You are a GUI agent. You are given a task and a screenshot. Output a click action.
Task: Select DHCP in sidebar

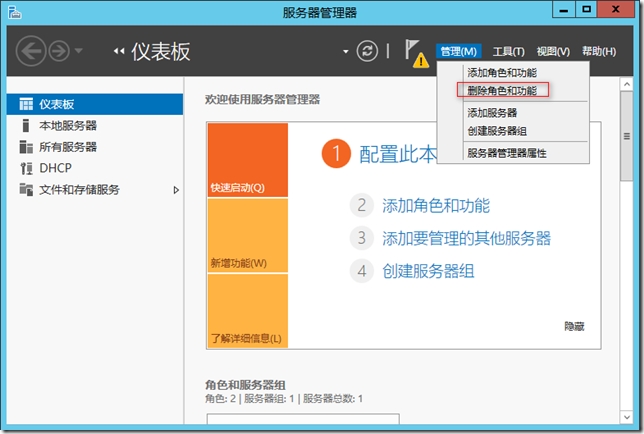coord(95,168)
